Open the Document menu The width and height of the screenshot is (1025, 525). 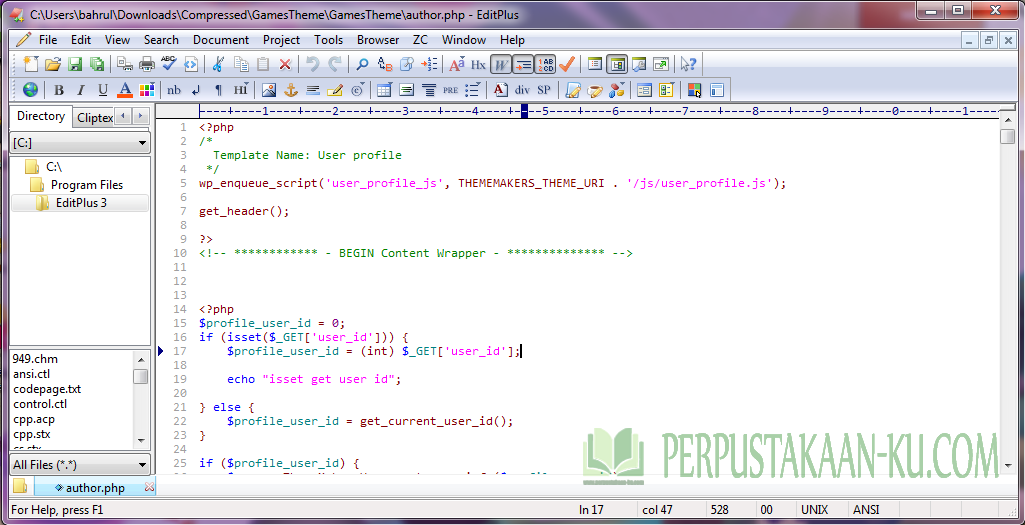(221, 40)
